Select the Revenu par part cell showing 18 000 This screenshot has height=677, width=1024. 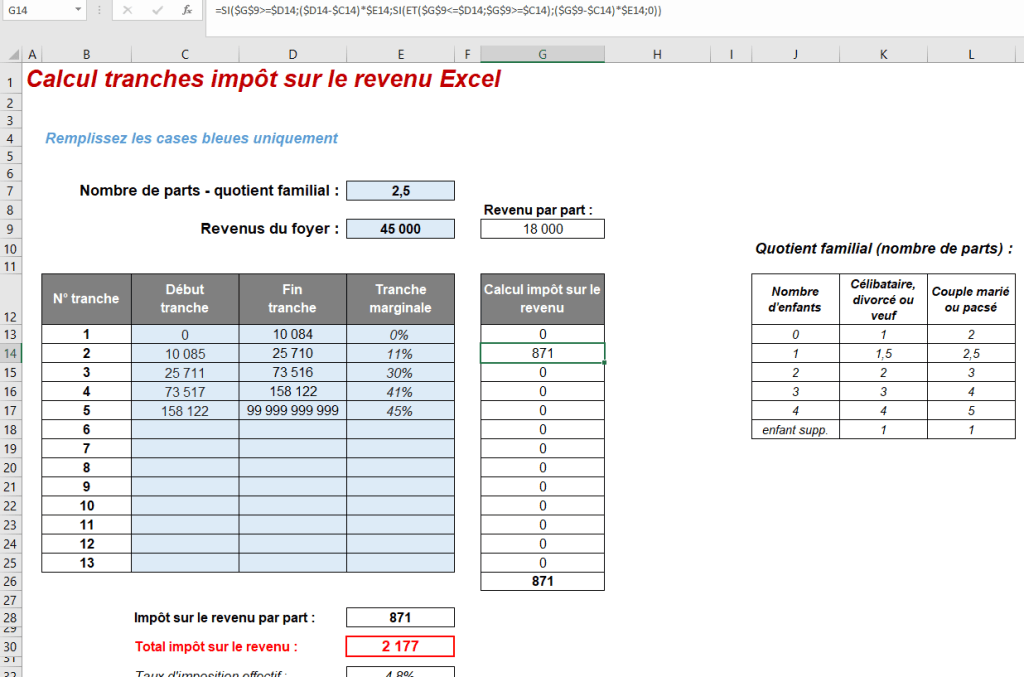[x=542, y=228]
